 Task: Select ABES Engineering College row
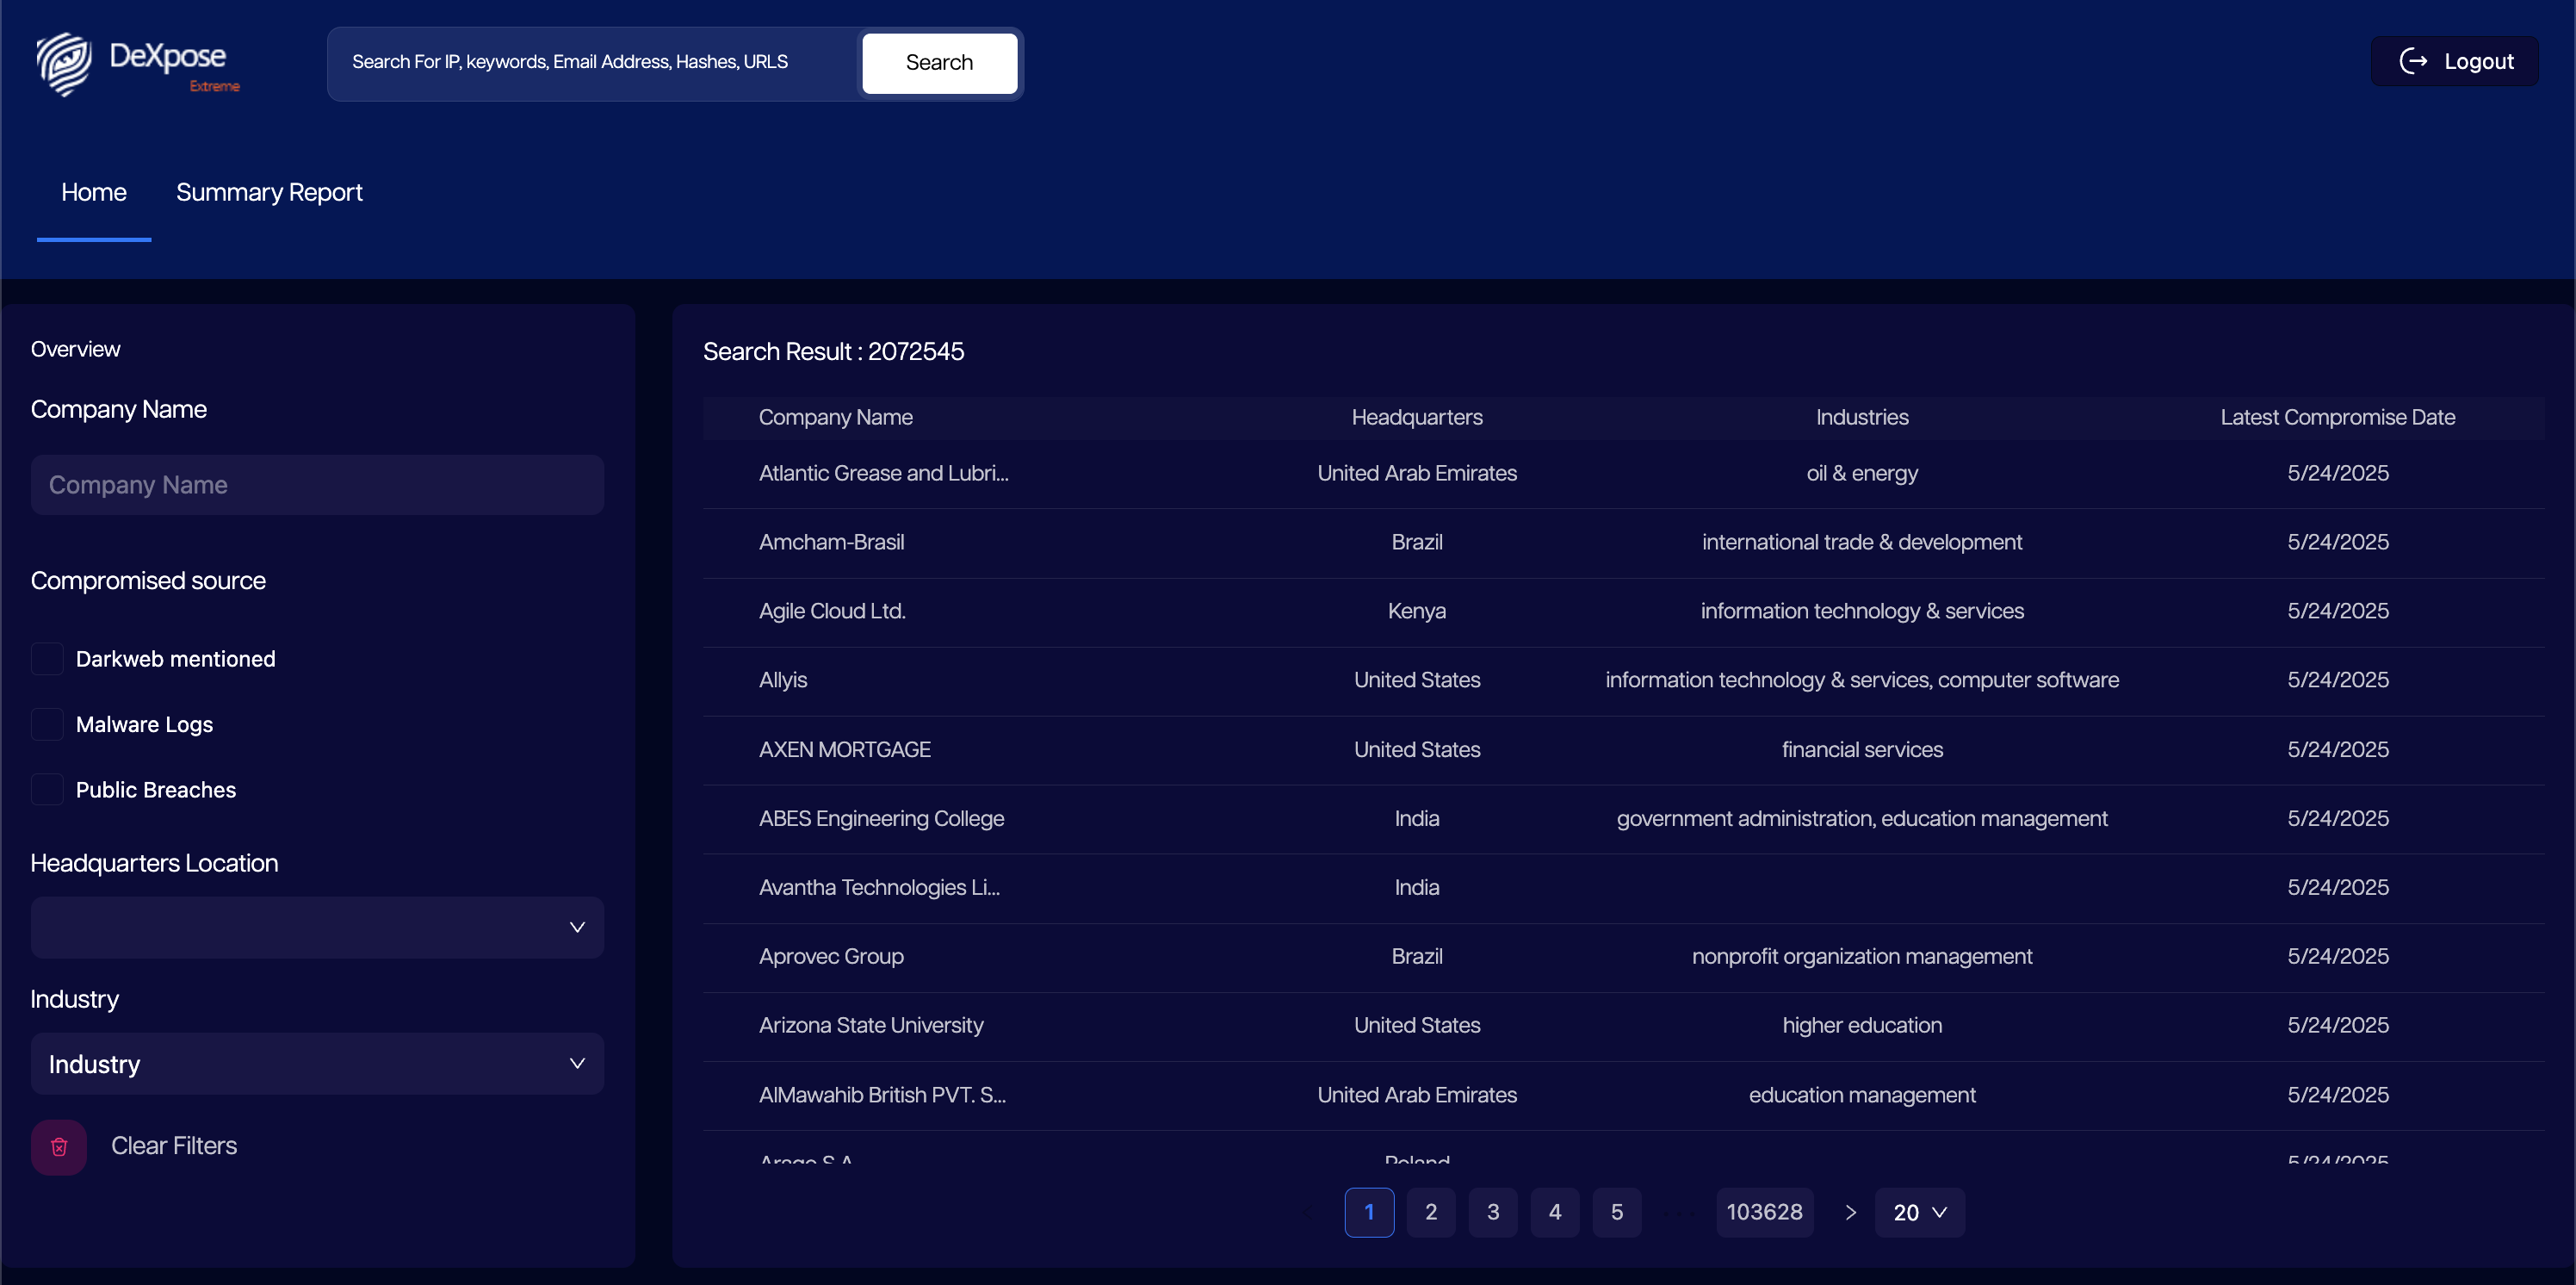1623,819
